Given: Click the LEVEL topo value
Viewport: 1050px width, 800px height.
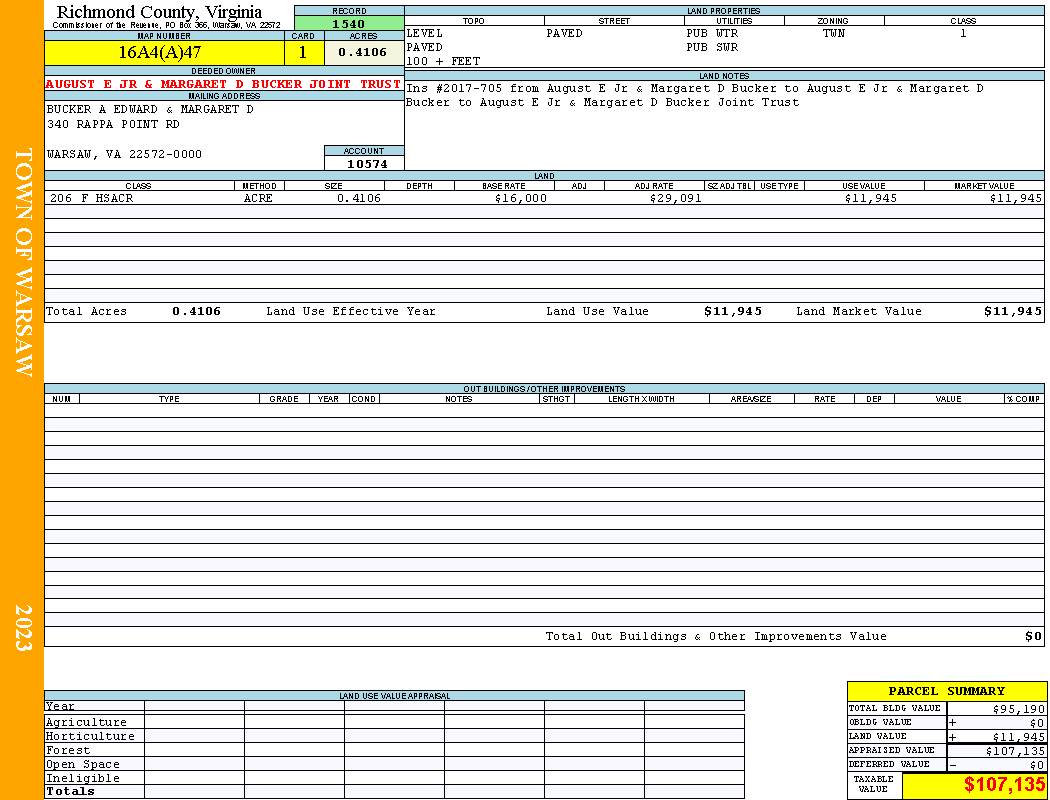Looking at the screenshot, I should coord(425,33).
